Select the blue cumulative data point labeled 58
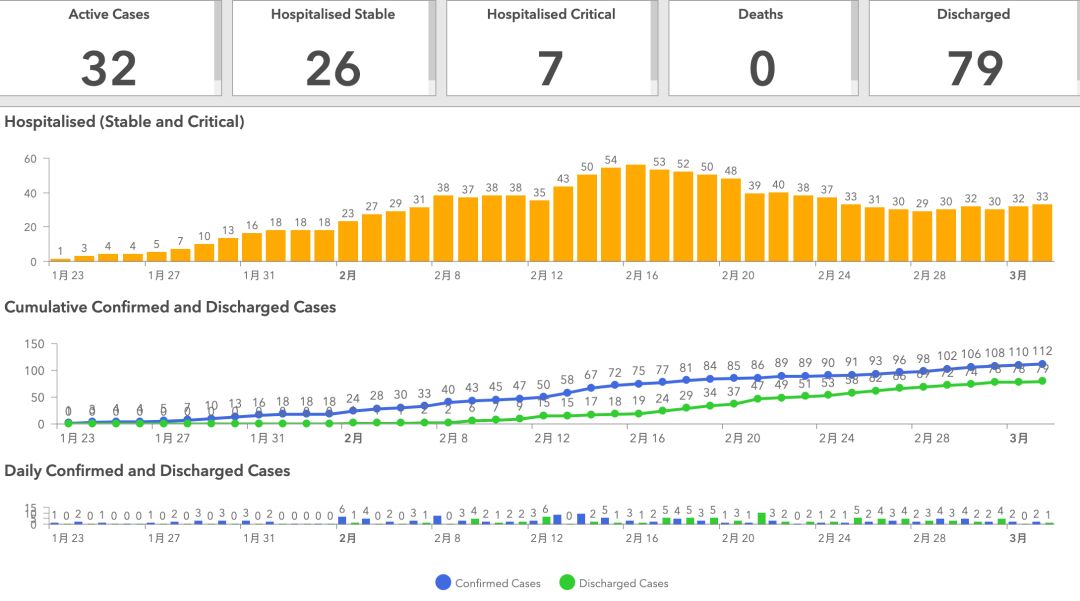 point(567,393)
